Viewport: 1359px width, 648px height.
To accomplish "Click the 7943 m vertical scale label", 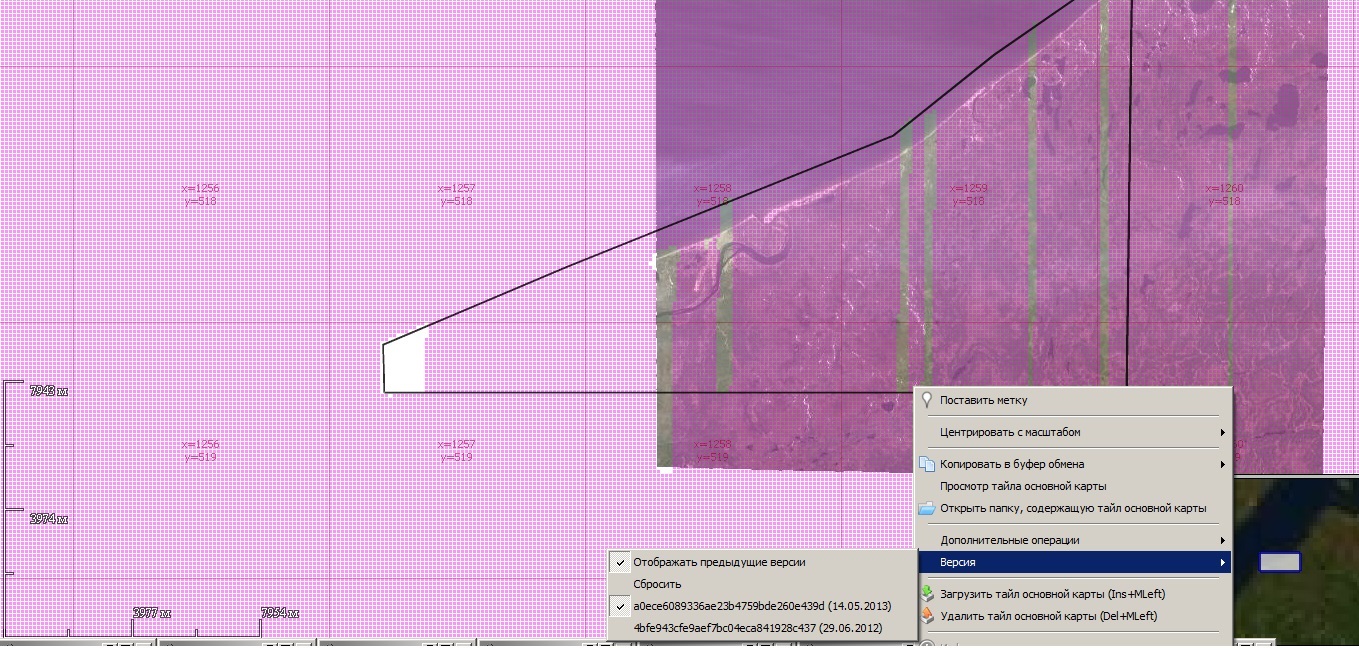I will click(x=49, y=391).
